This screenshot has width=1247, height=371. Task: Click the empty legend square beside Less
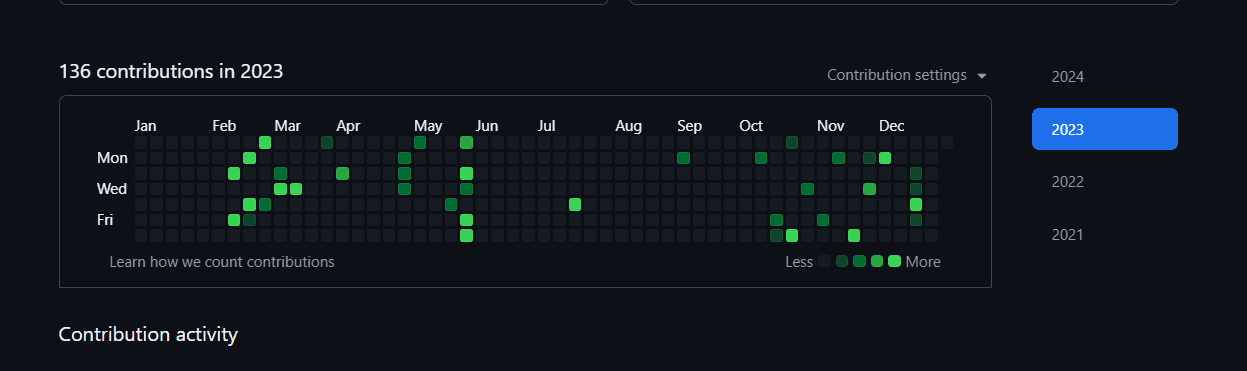[x=824, y=261]
